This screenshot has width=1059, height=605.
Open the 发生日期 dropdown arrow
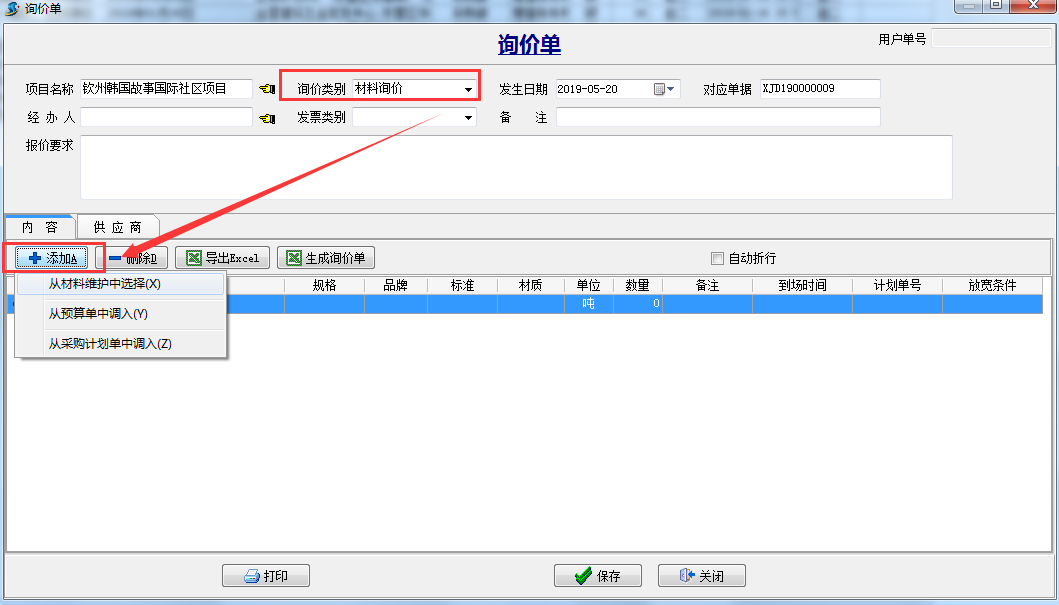672,89
